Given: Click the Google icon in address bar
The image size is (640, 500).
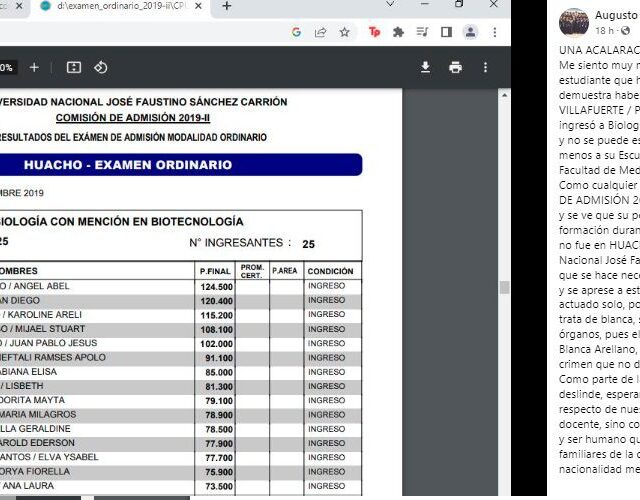Looking at the screenshot, I should coord(296,32).
